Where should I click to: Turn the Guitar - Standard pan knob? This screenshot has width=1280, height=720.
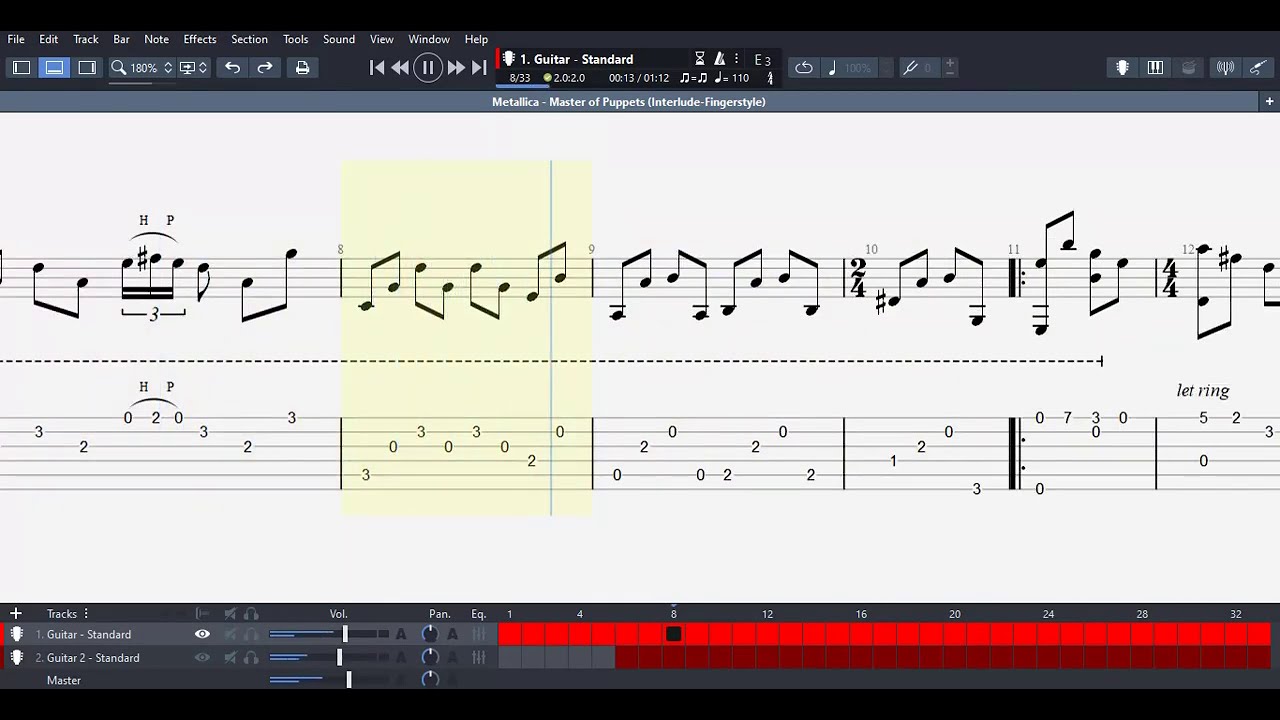(x=430, y=634)
